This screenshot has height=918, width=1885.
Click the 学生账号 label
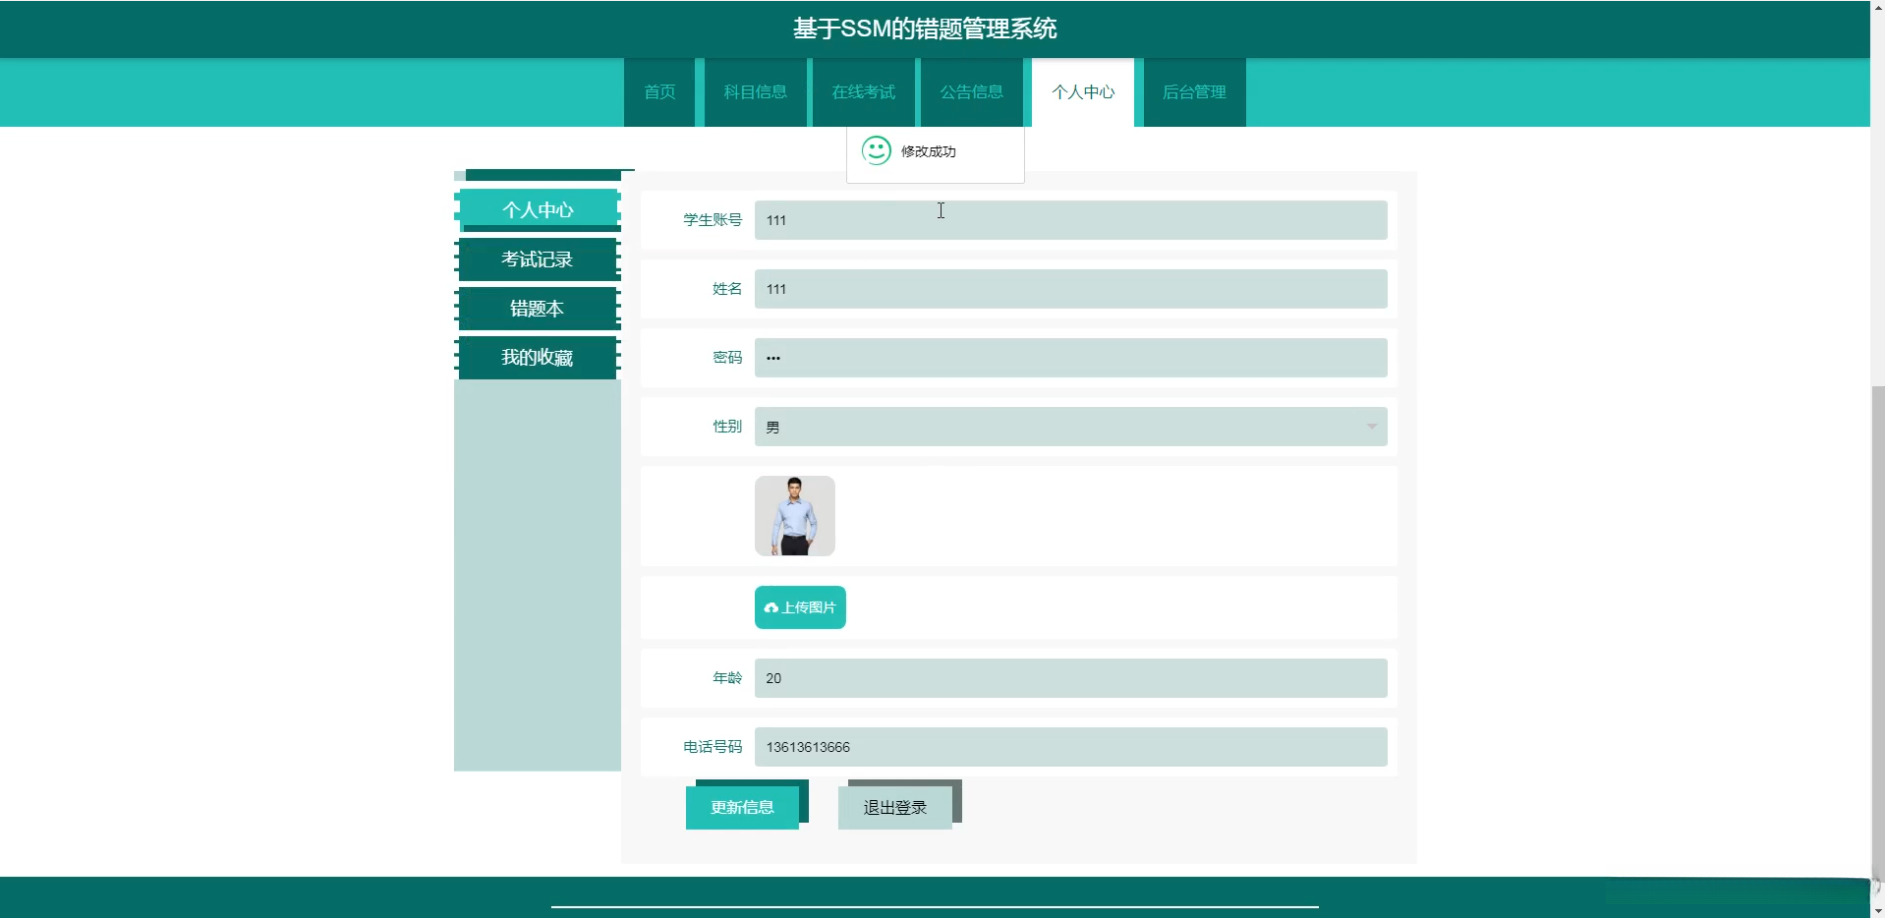(713, 220)
